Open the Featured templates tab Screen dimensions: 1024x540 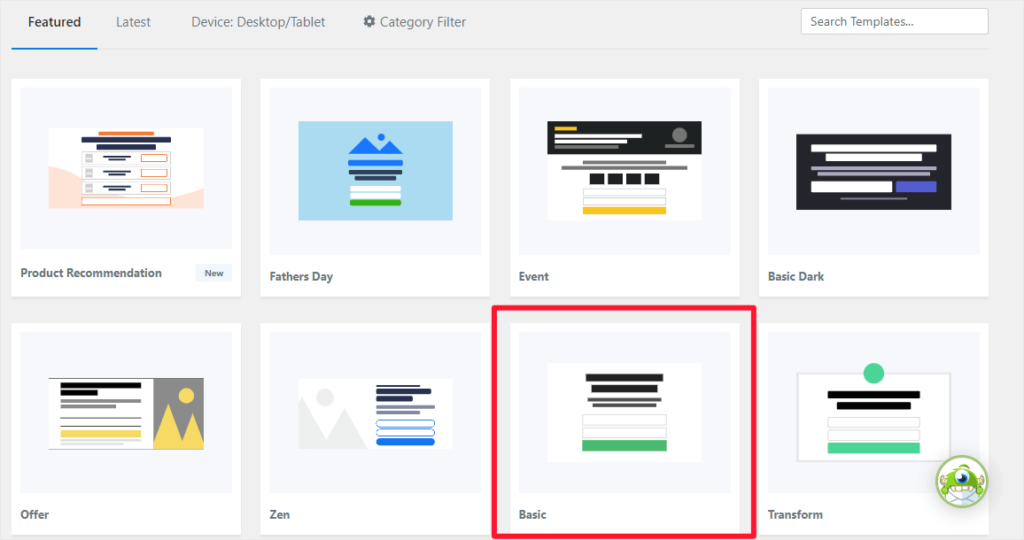coord(54,22)
